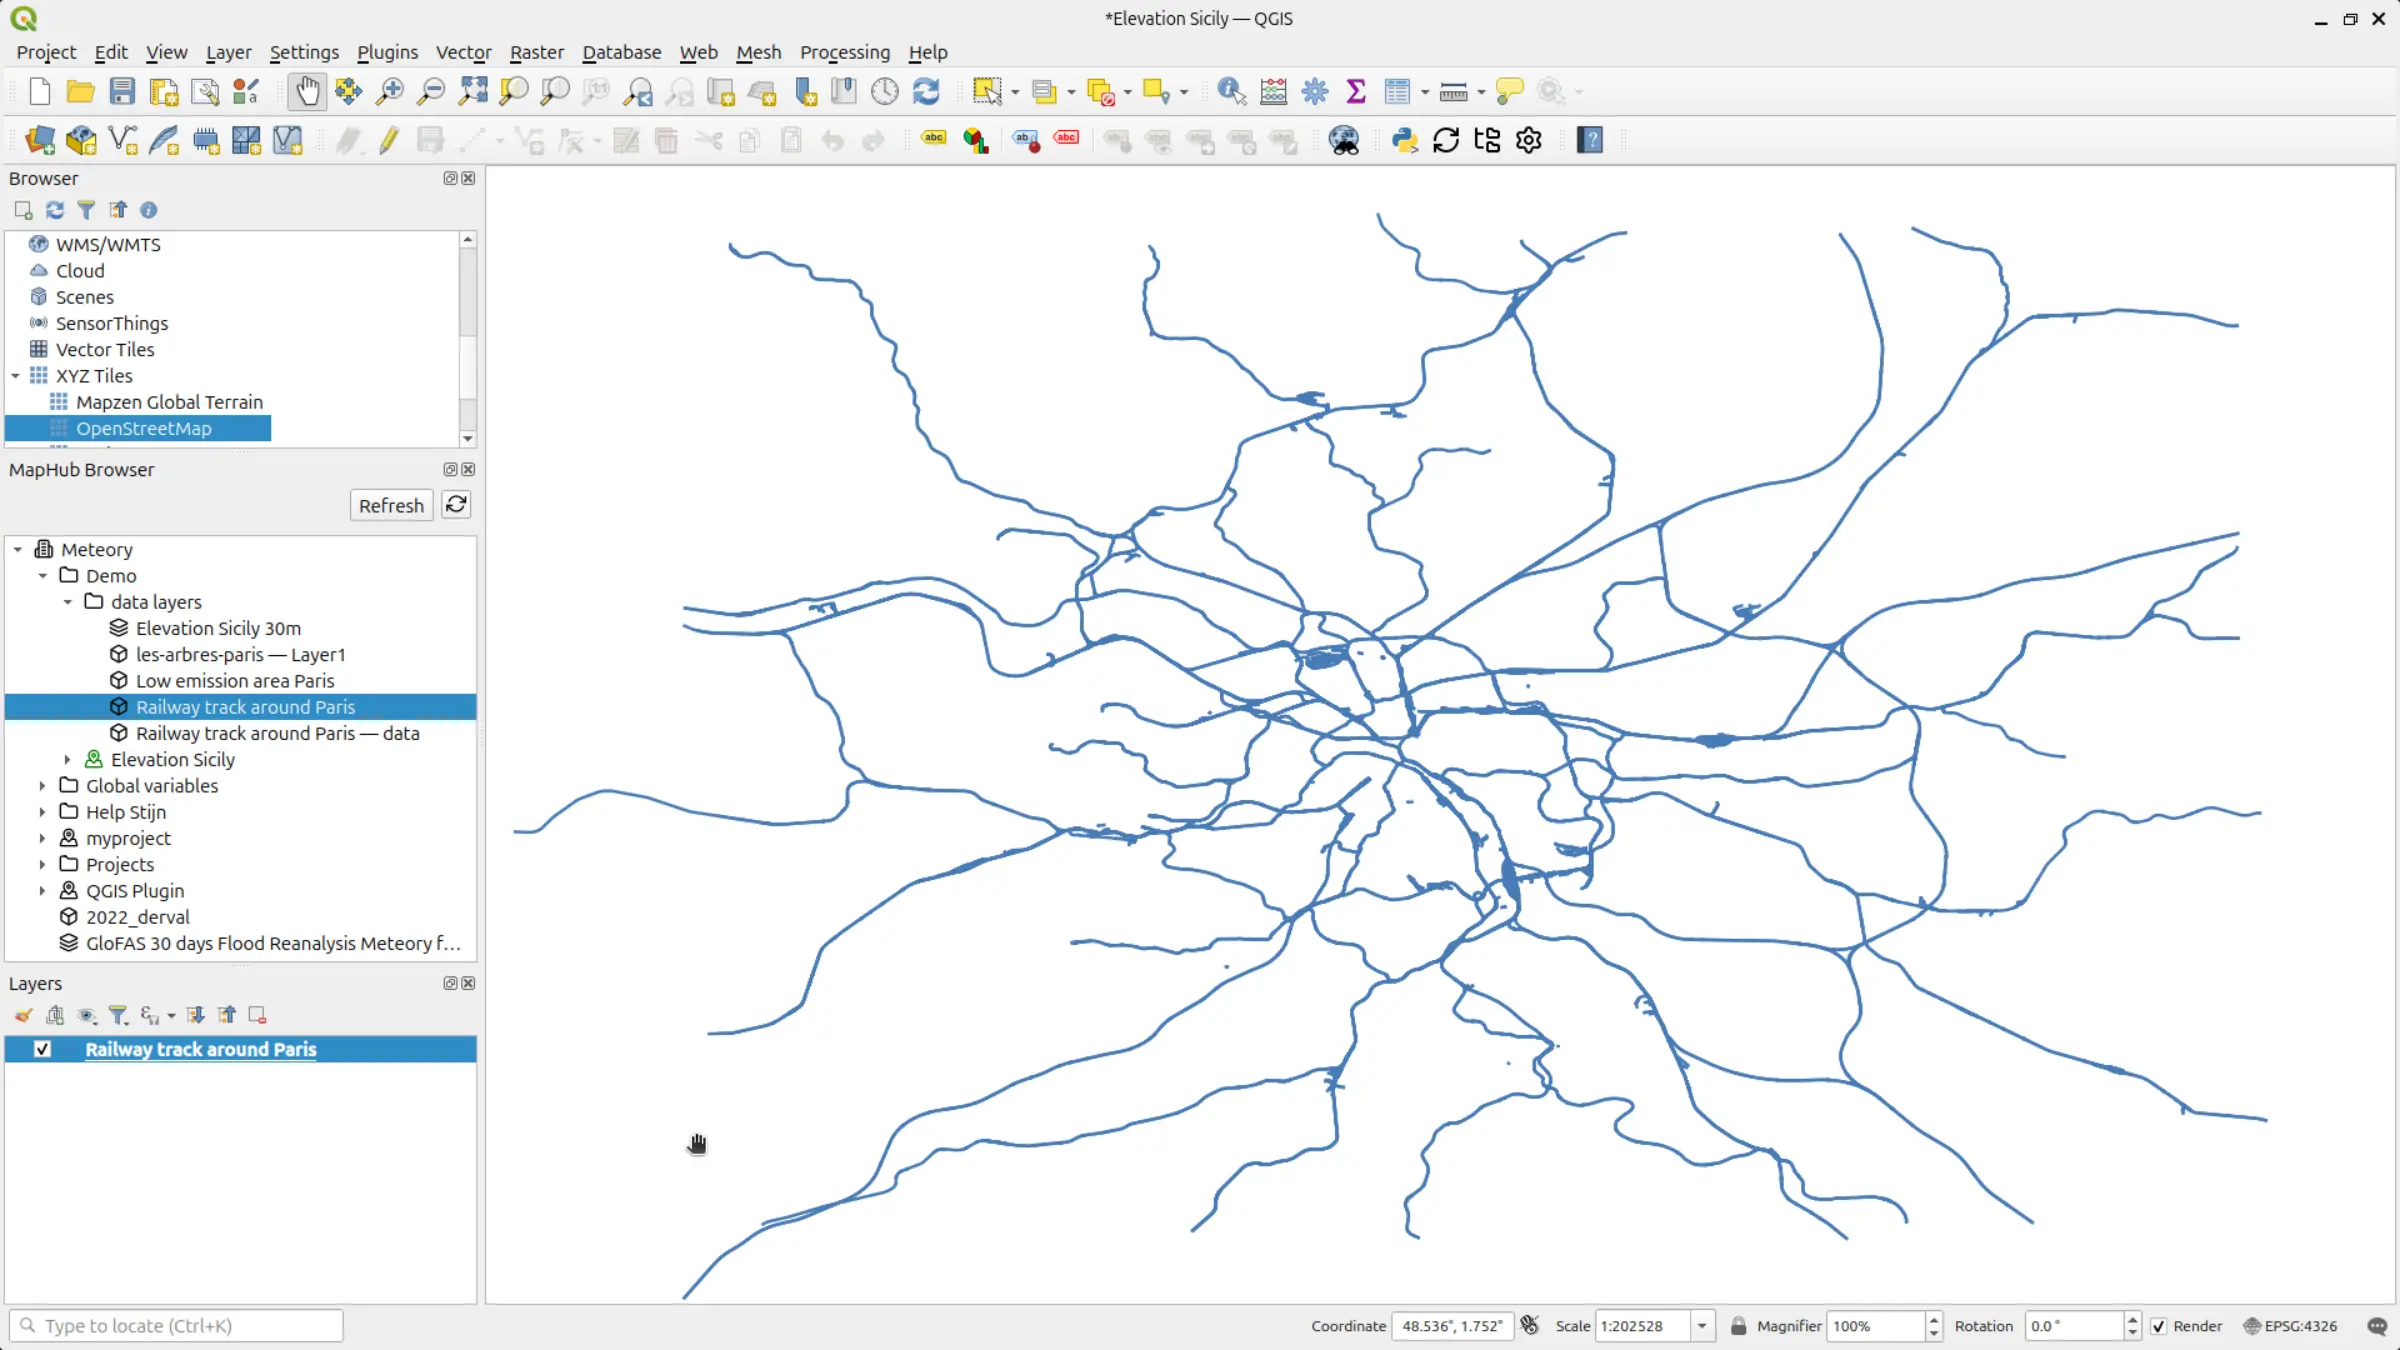Open the Python Console
This screenshot has height=1350, width=2400.
click(1405, 140)
